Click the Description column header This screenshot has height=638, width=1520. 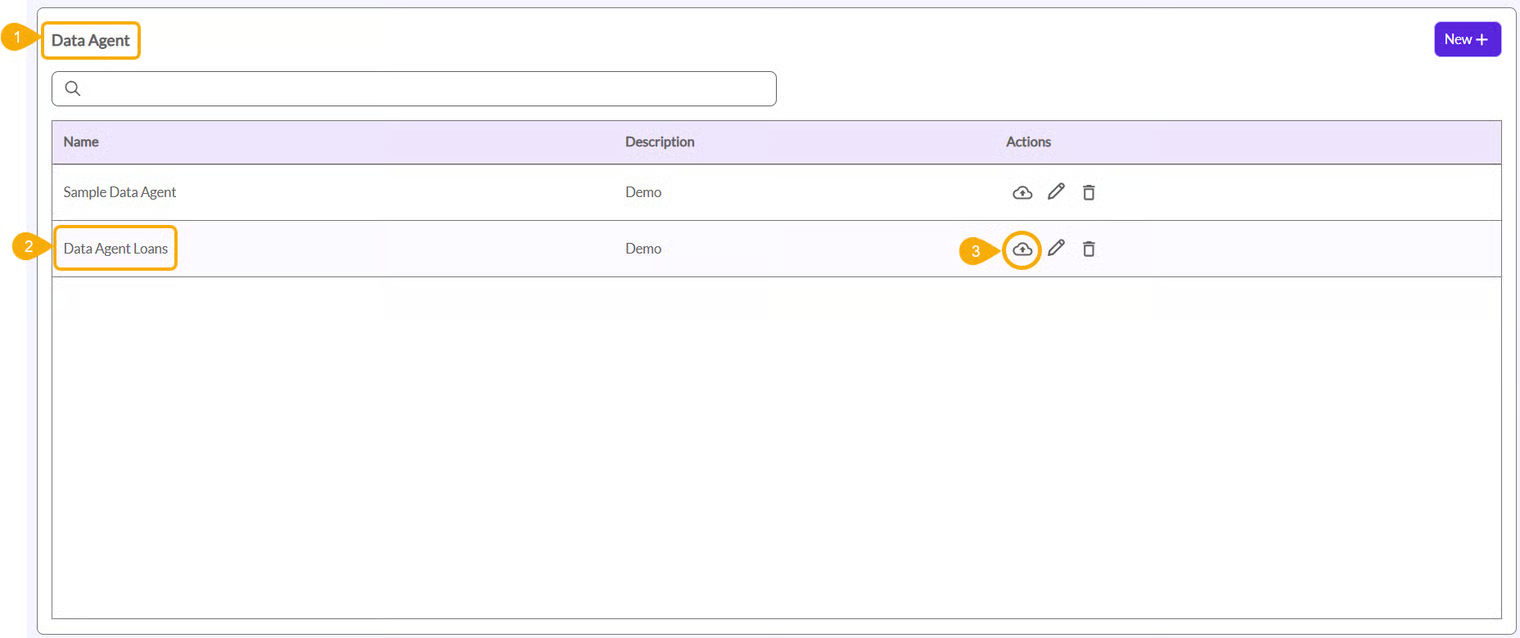[659, 142]
